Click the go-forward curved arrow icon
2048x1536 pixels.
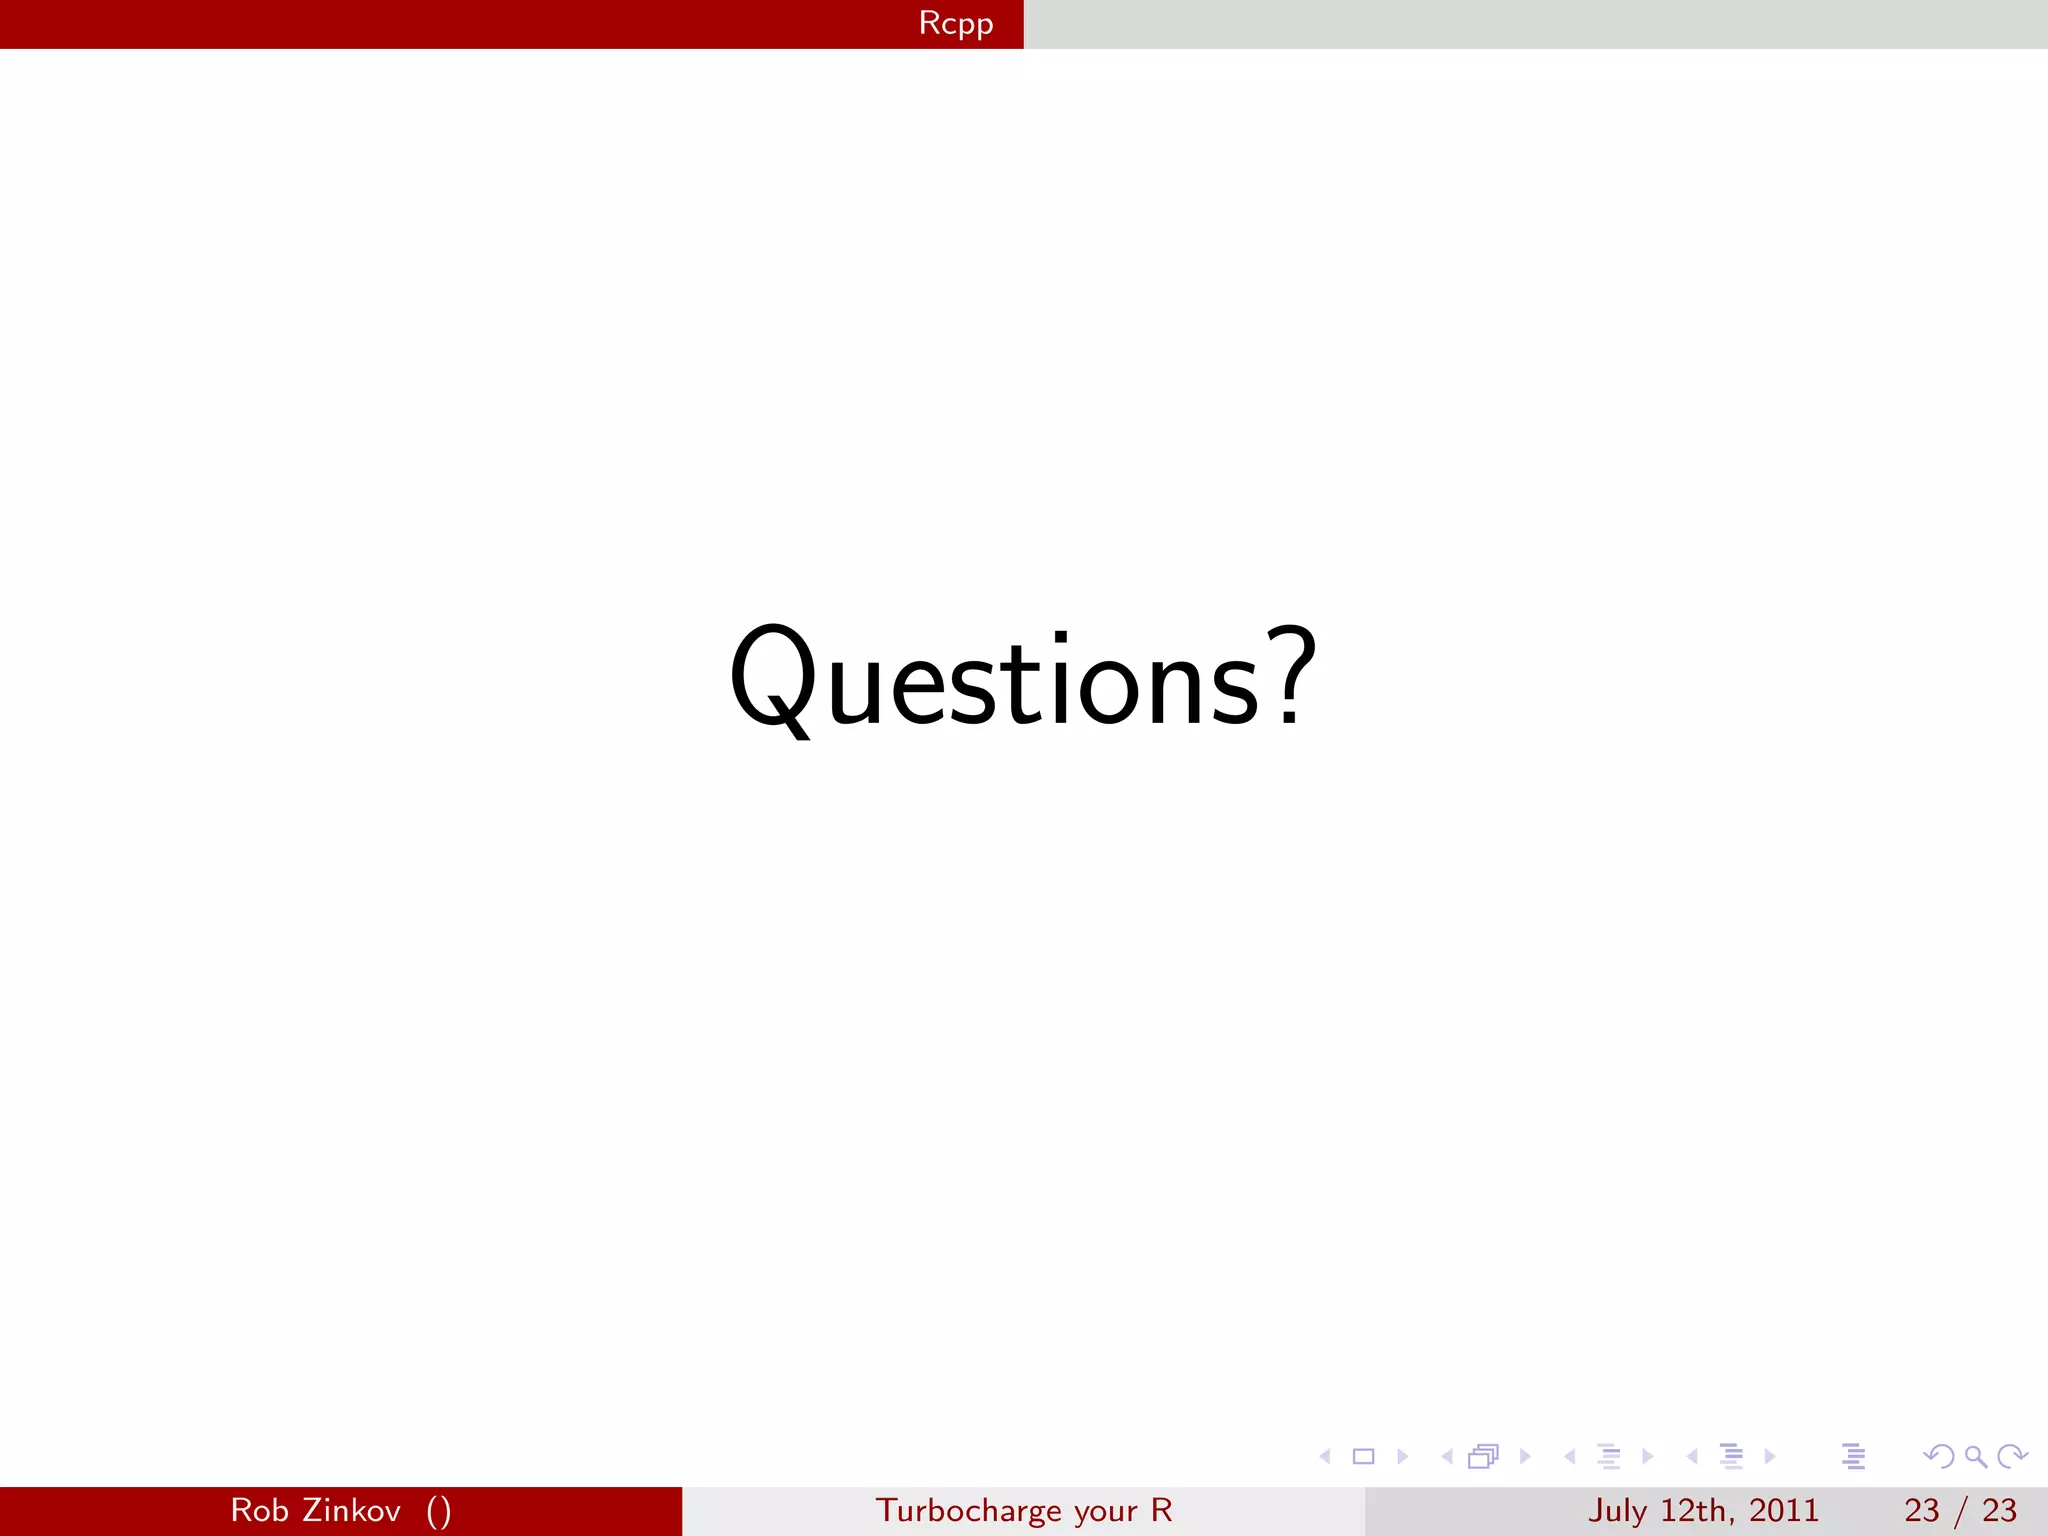click(2012, 1457)
